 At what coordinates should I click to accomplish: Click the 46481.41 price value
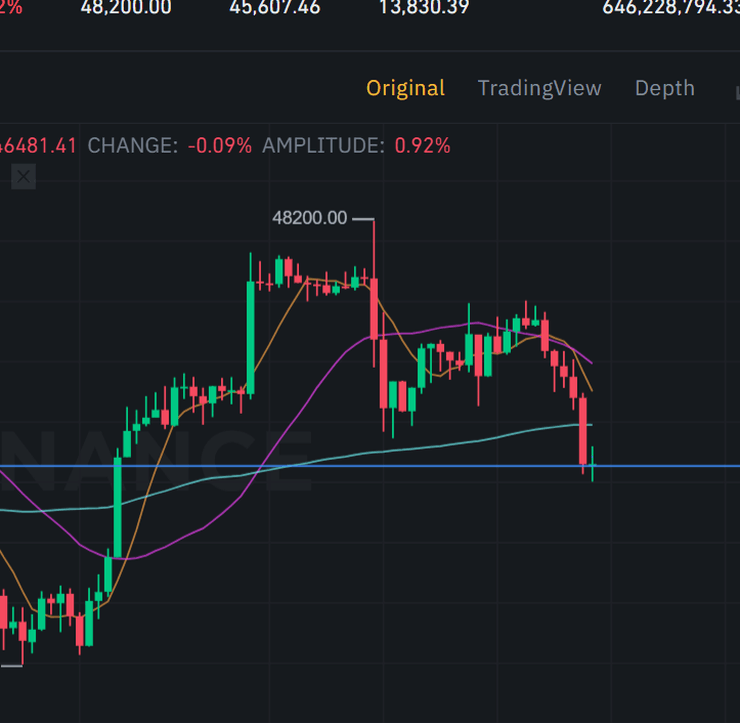(x=38, y=146)
